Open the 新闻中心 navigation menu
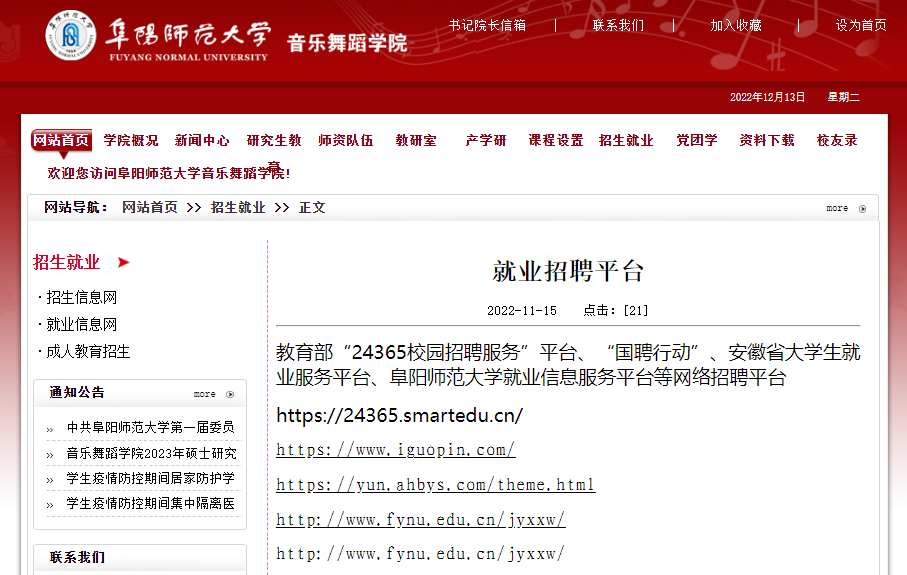 pos(202,141)
